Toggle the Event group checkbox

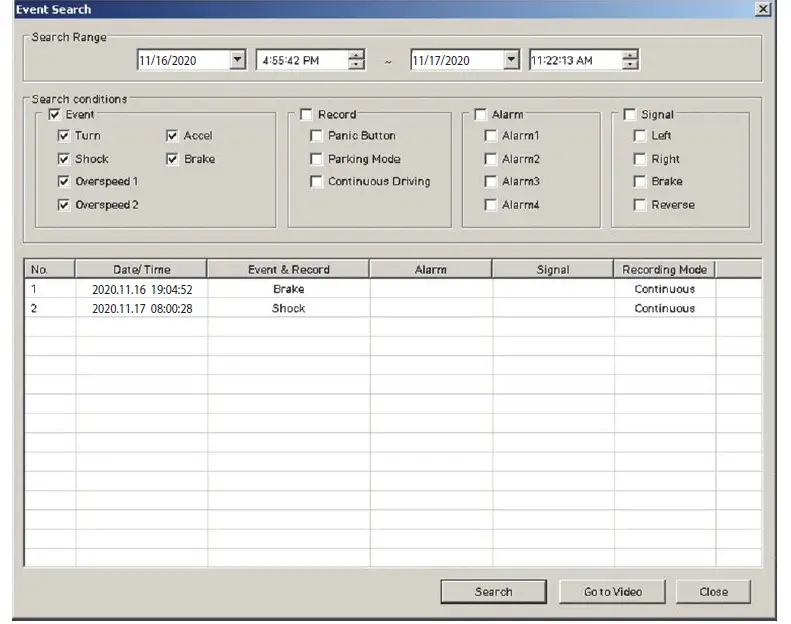(x=54, y=115)
